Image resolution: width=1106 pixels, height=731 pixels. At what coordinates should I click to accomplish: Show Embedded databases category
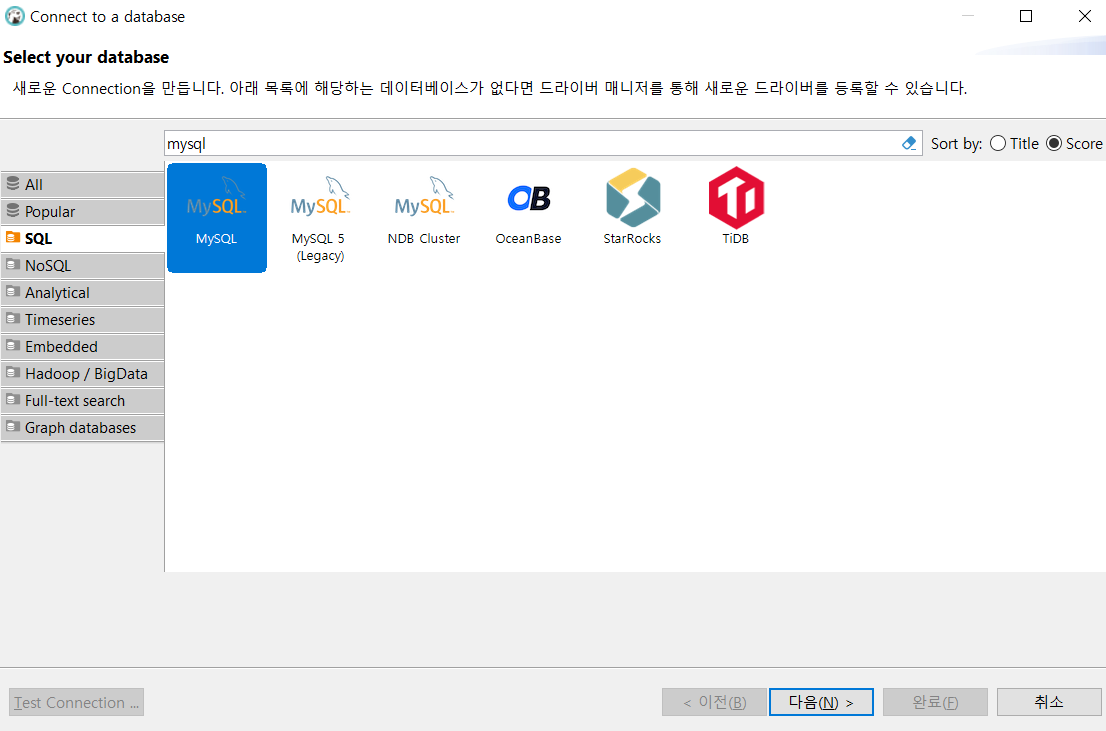click(x=83, y=347)
